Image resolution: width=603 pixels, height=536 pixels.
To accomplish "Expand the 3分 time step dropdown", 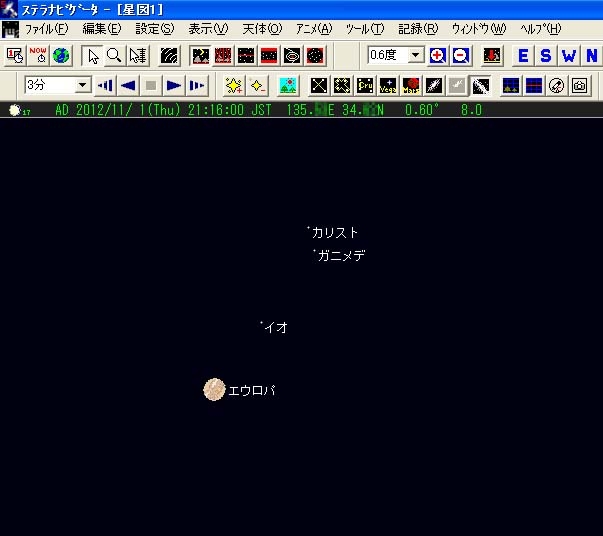I will pos(82,85).
